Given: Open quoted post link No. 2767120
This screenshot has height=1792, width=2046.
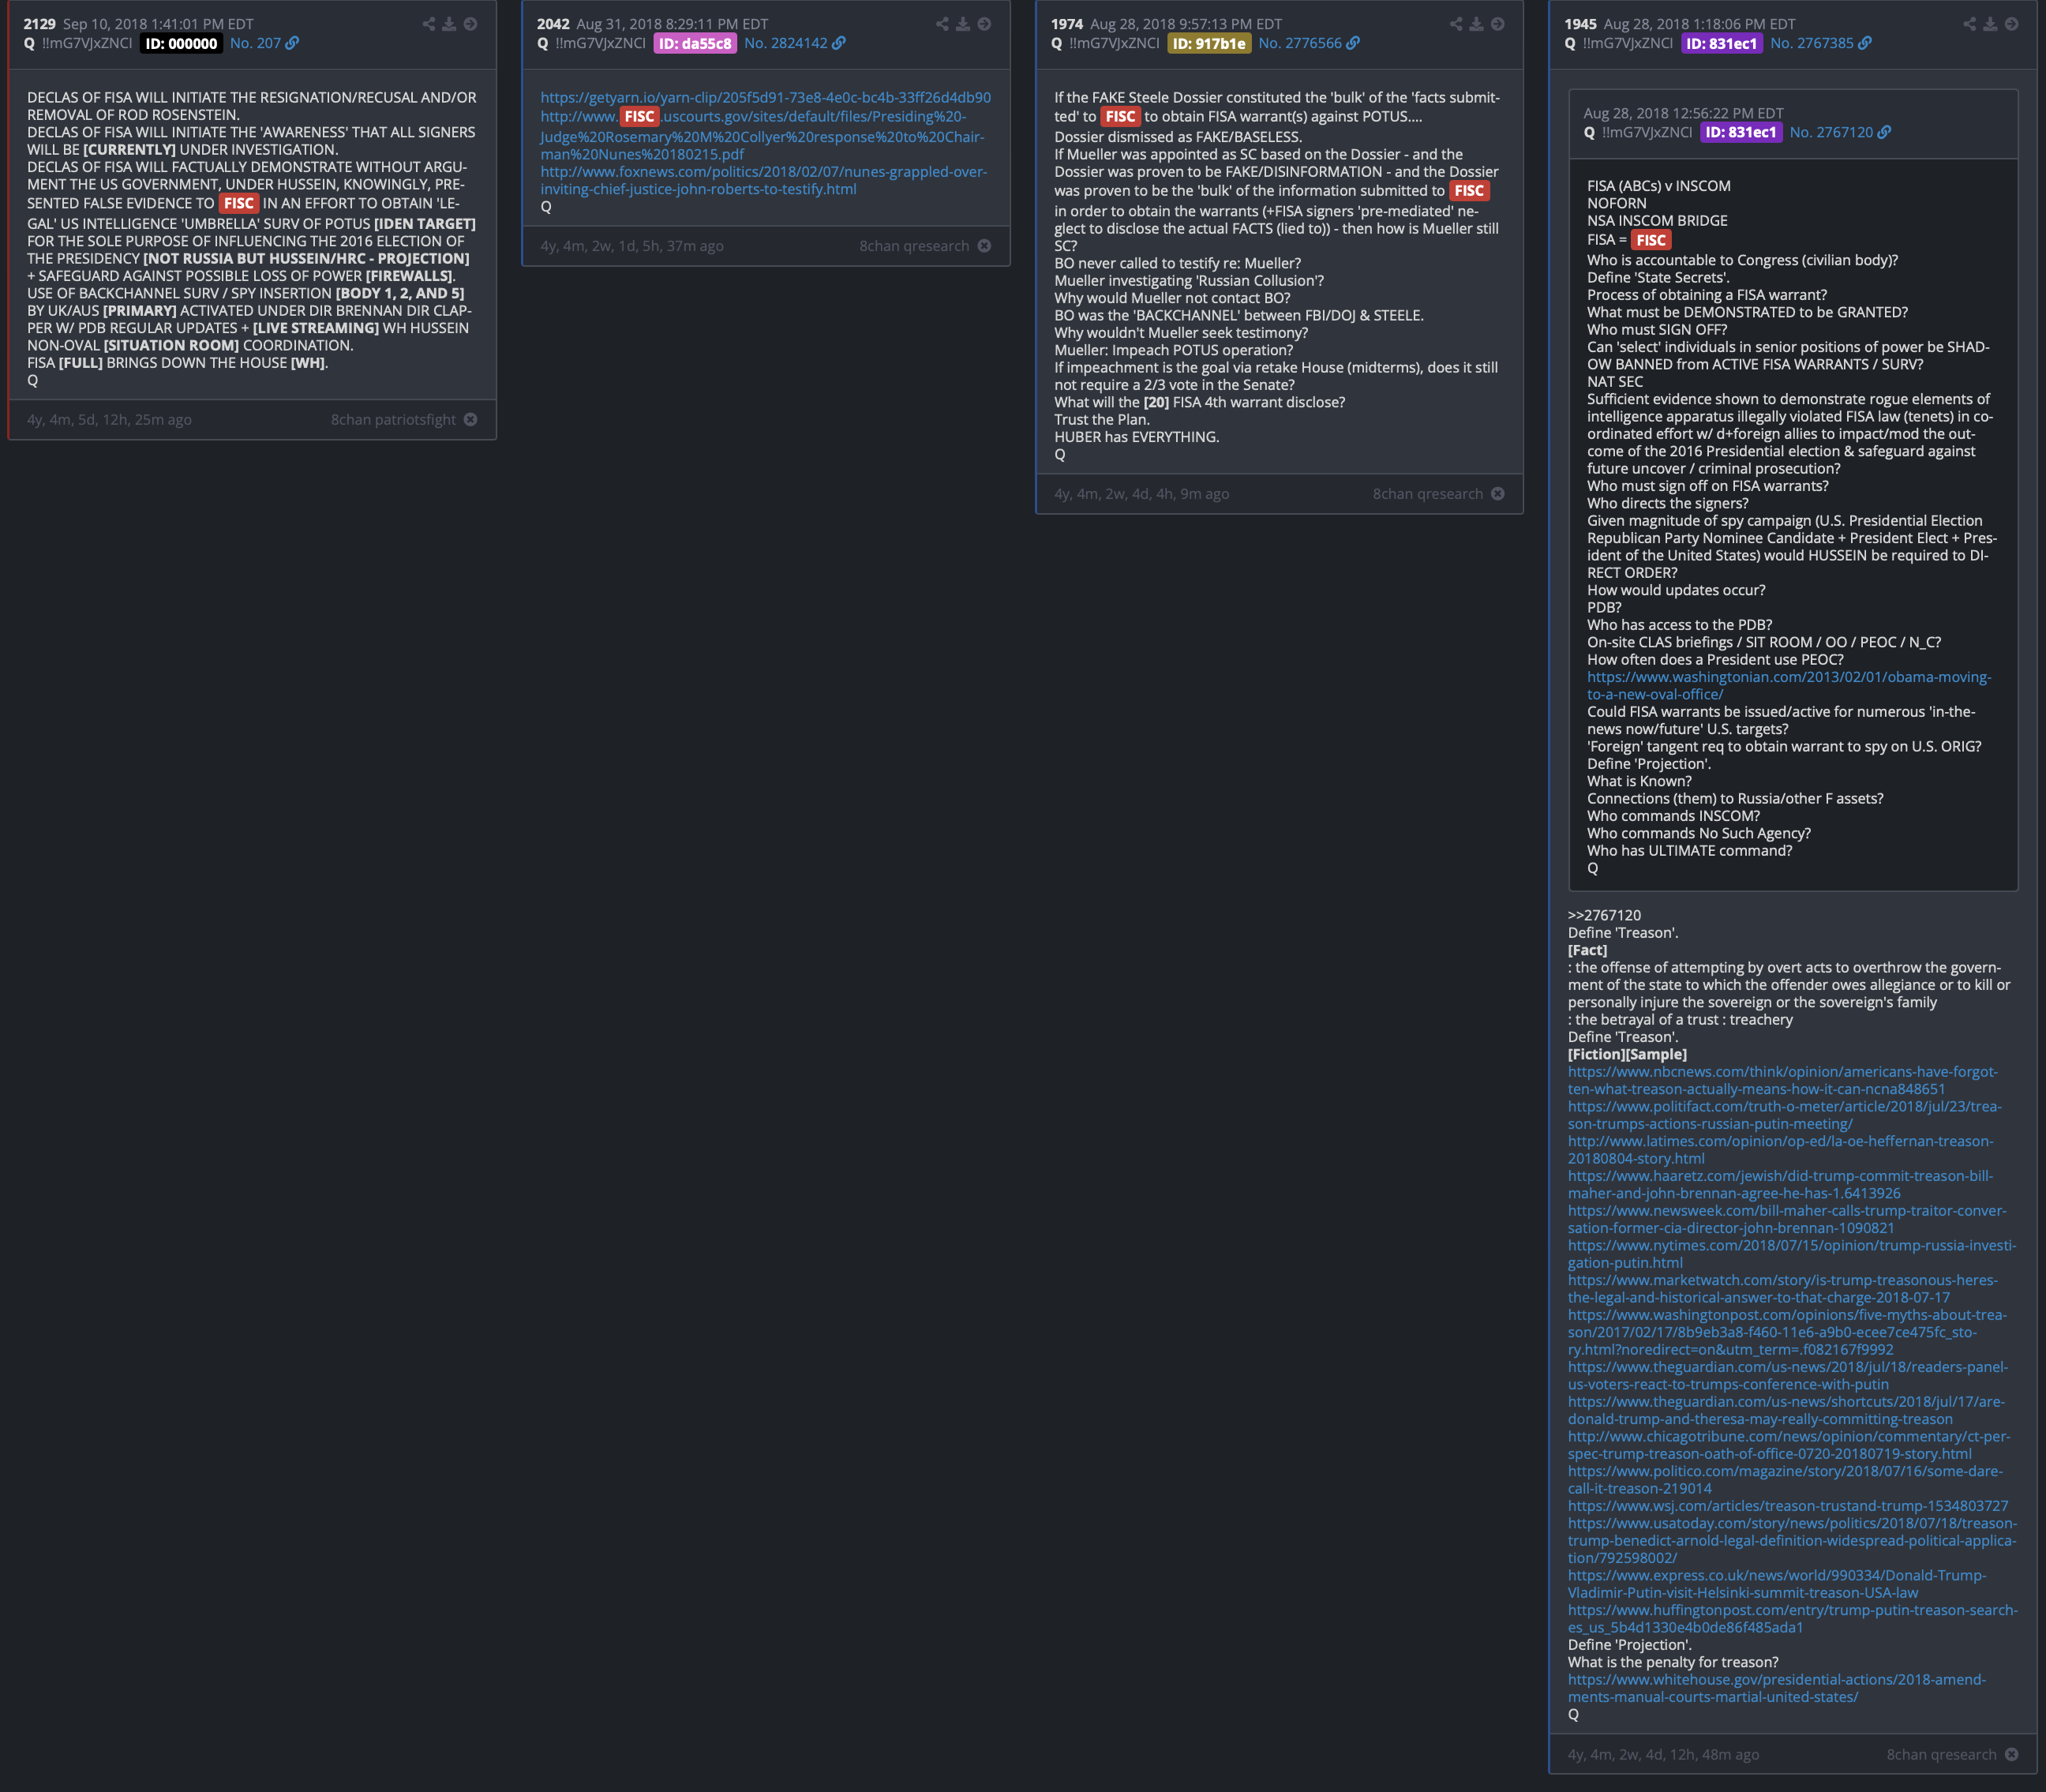Looking at the screenshot, I should 1840,132.
